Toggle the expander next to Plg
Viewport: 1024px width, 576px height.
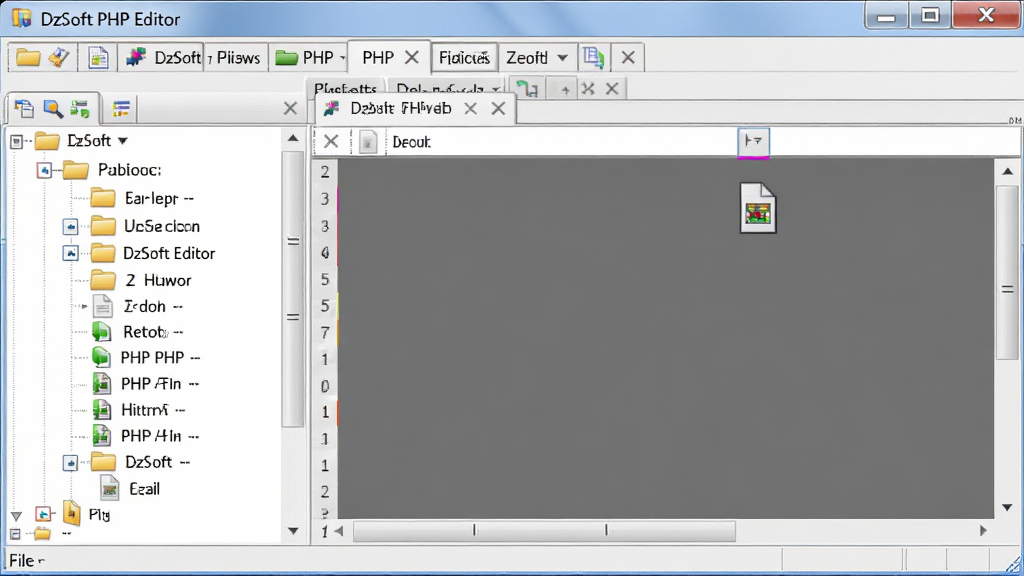pos(43,514)
